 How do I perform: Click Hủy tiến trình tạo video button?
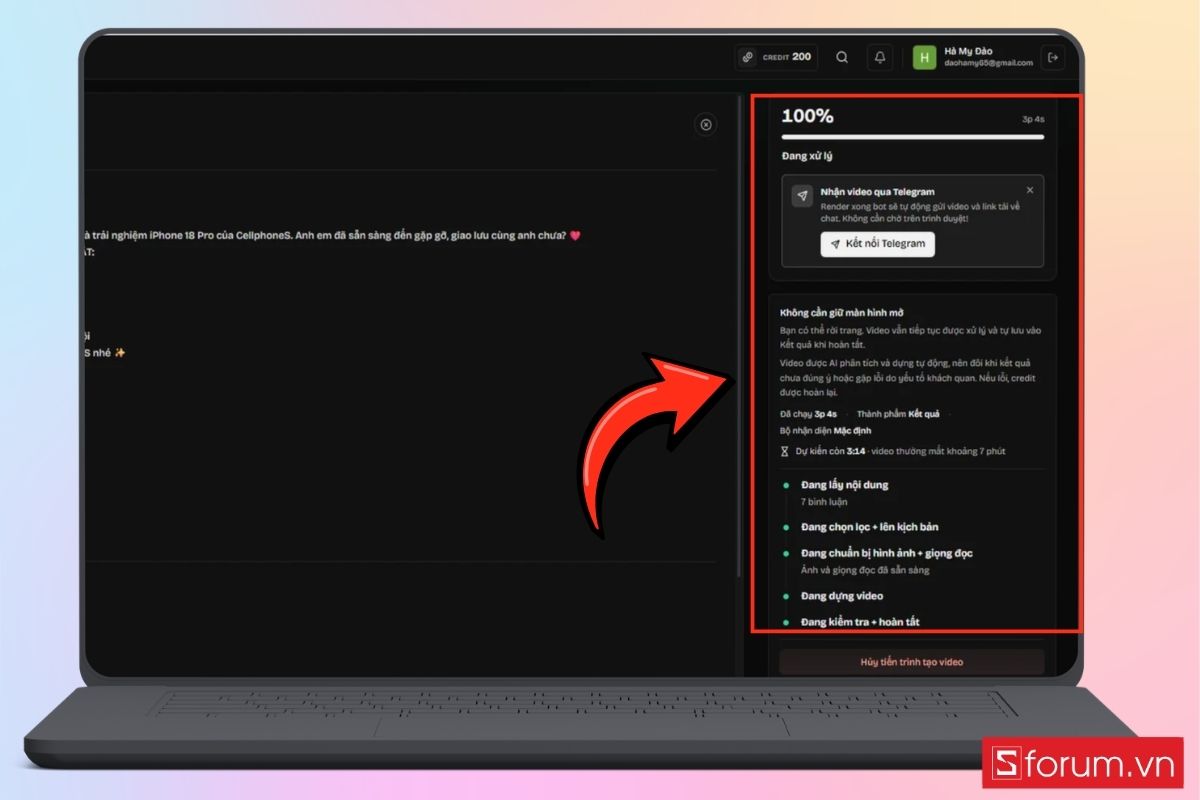point(911,662)
